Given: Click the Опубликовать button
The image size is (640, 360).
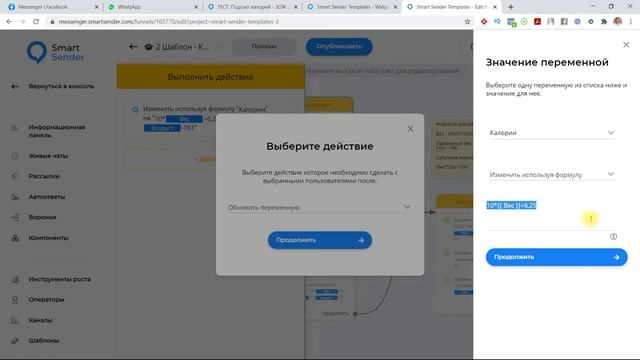Looking at the screenshot, I should [x=339, y=47].
